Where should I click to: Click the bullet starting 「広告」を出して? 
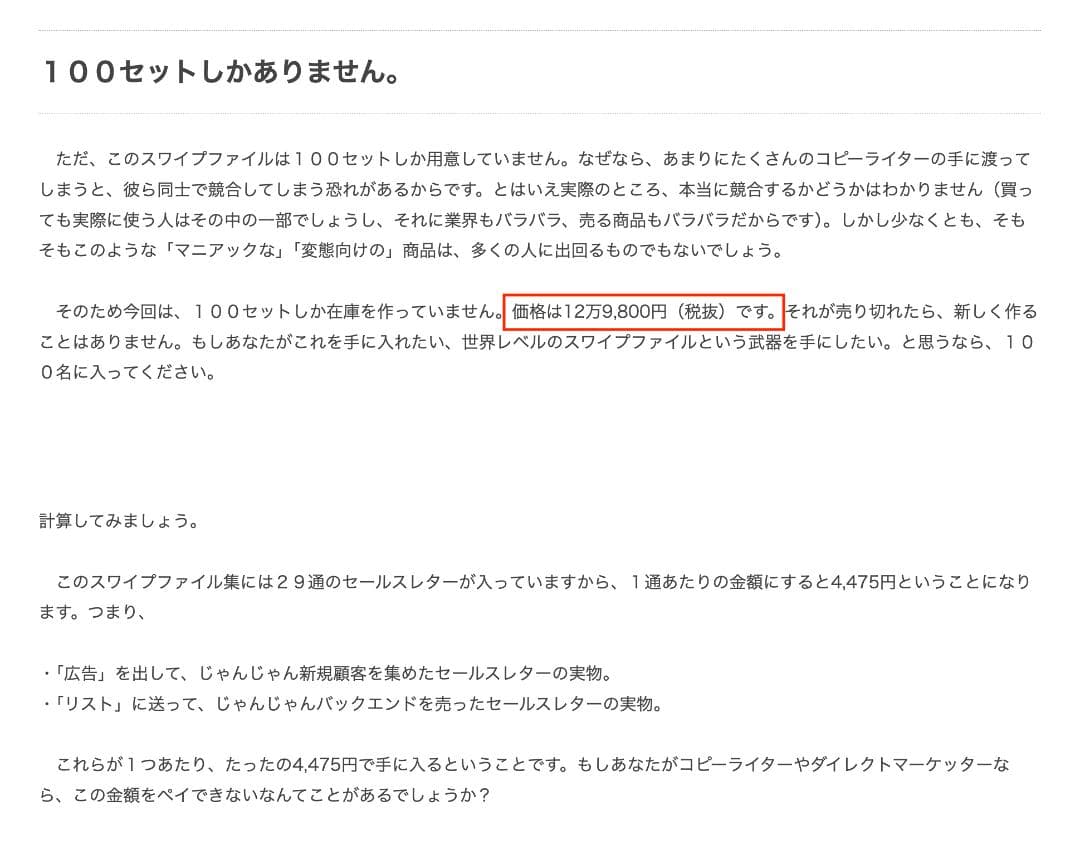pyautogui.click(x=327, y=673)
